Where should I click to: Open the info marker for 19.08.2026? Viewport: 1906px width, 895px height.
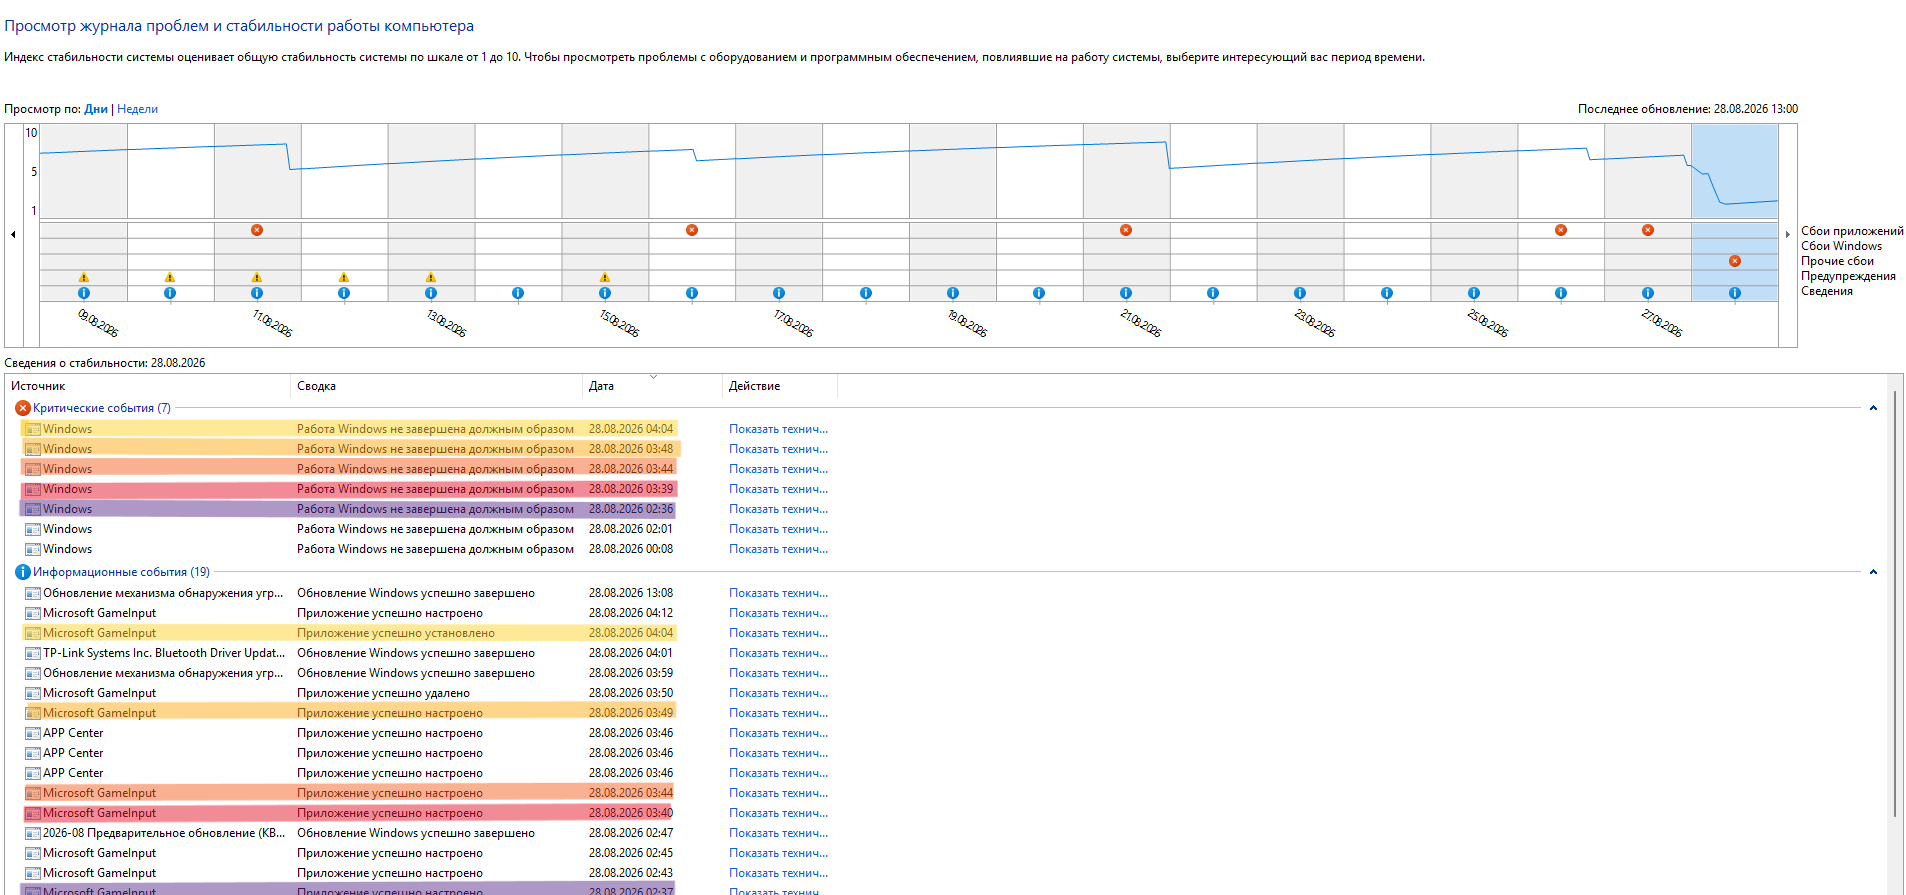tap(953, 293)
